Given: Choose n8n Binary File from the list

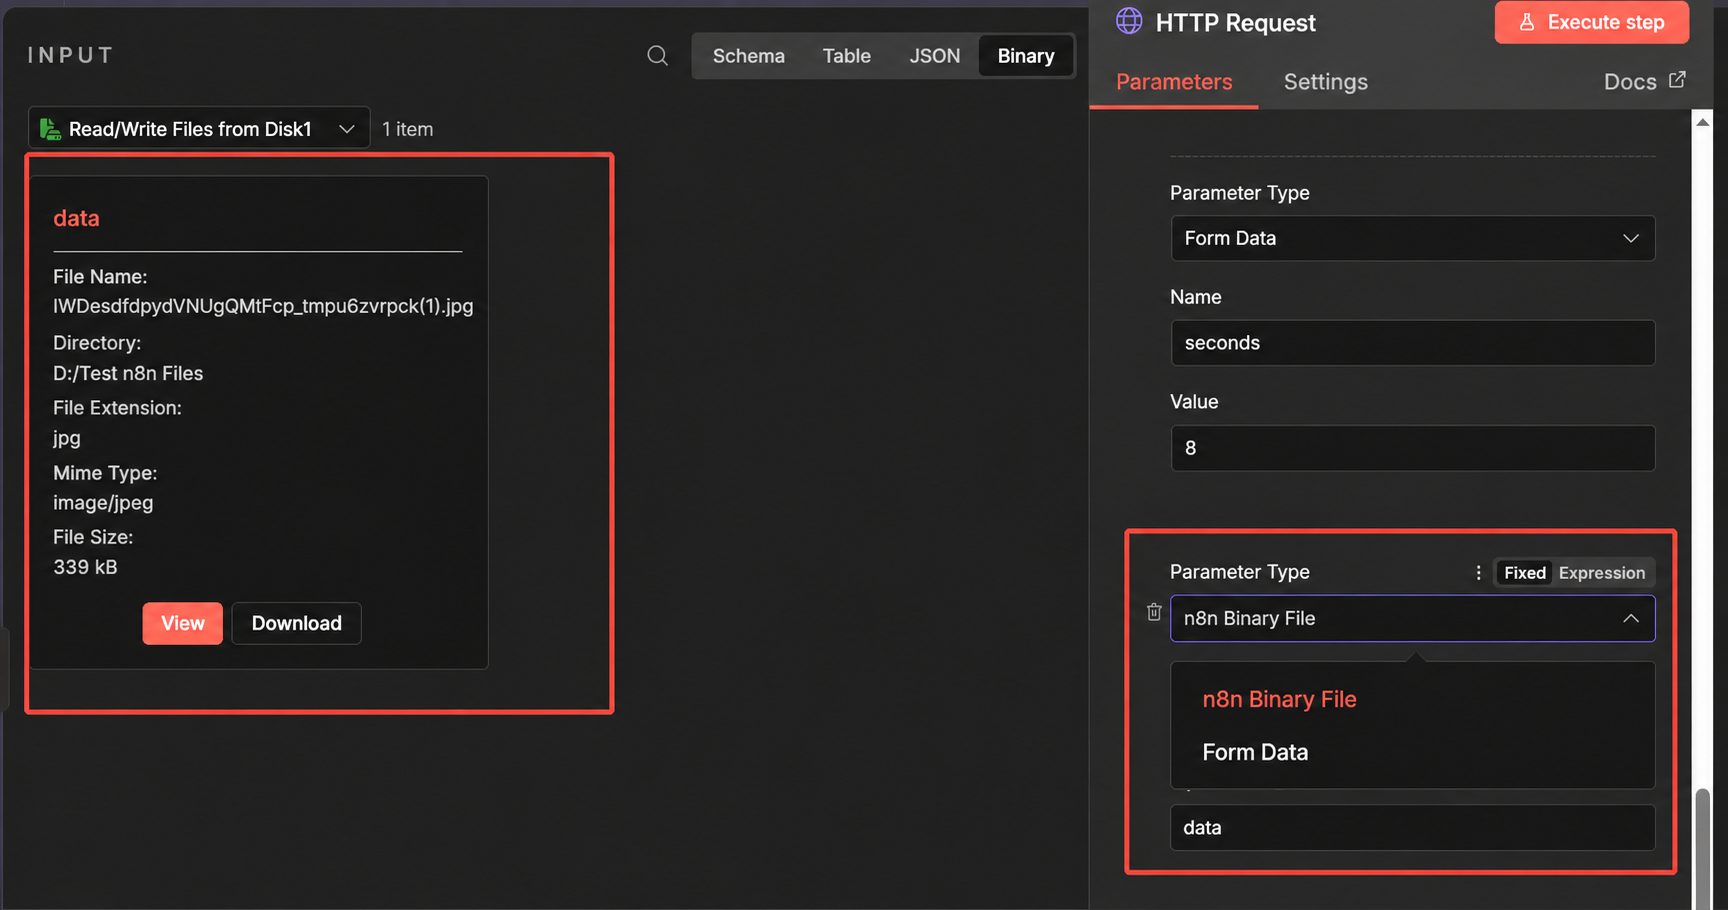Looking at the screenshot, I should pyautogui.click(x=1279, y=699).
